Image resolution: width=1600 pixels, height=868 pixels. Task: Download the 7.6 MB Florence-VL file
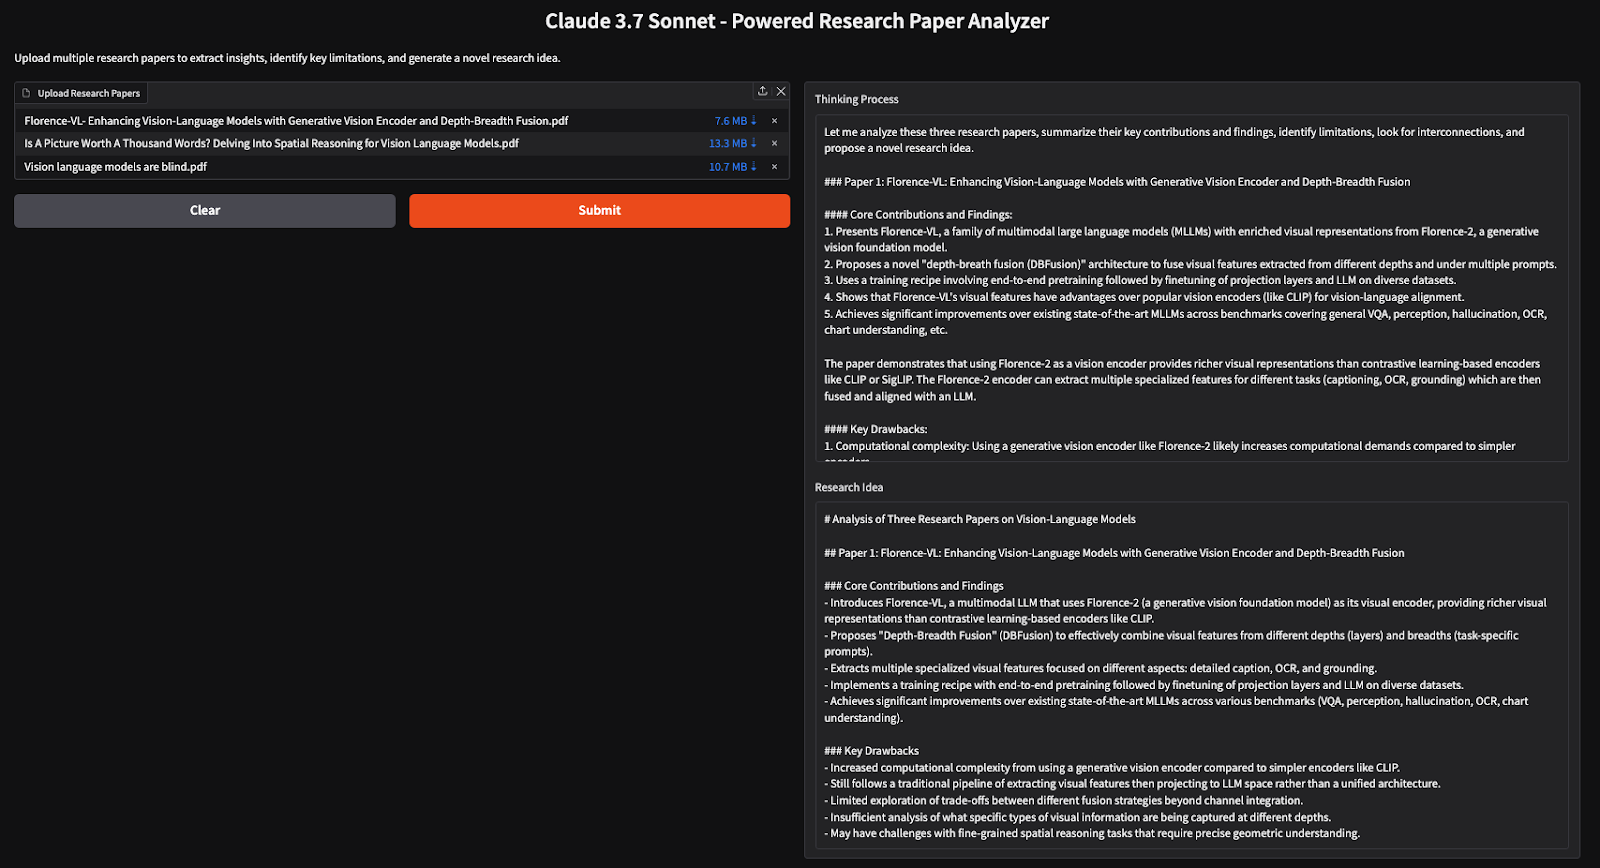pyautogui.click(x=735, y=121)
